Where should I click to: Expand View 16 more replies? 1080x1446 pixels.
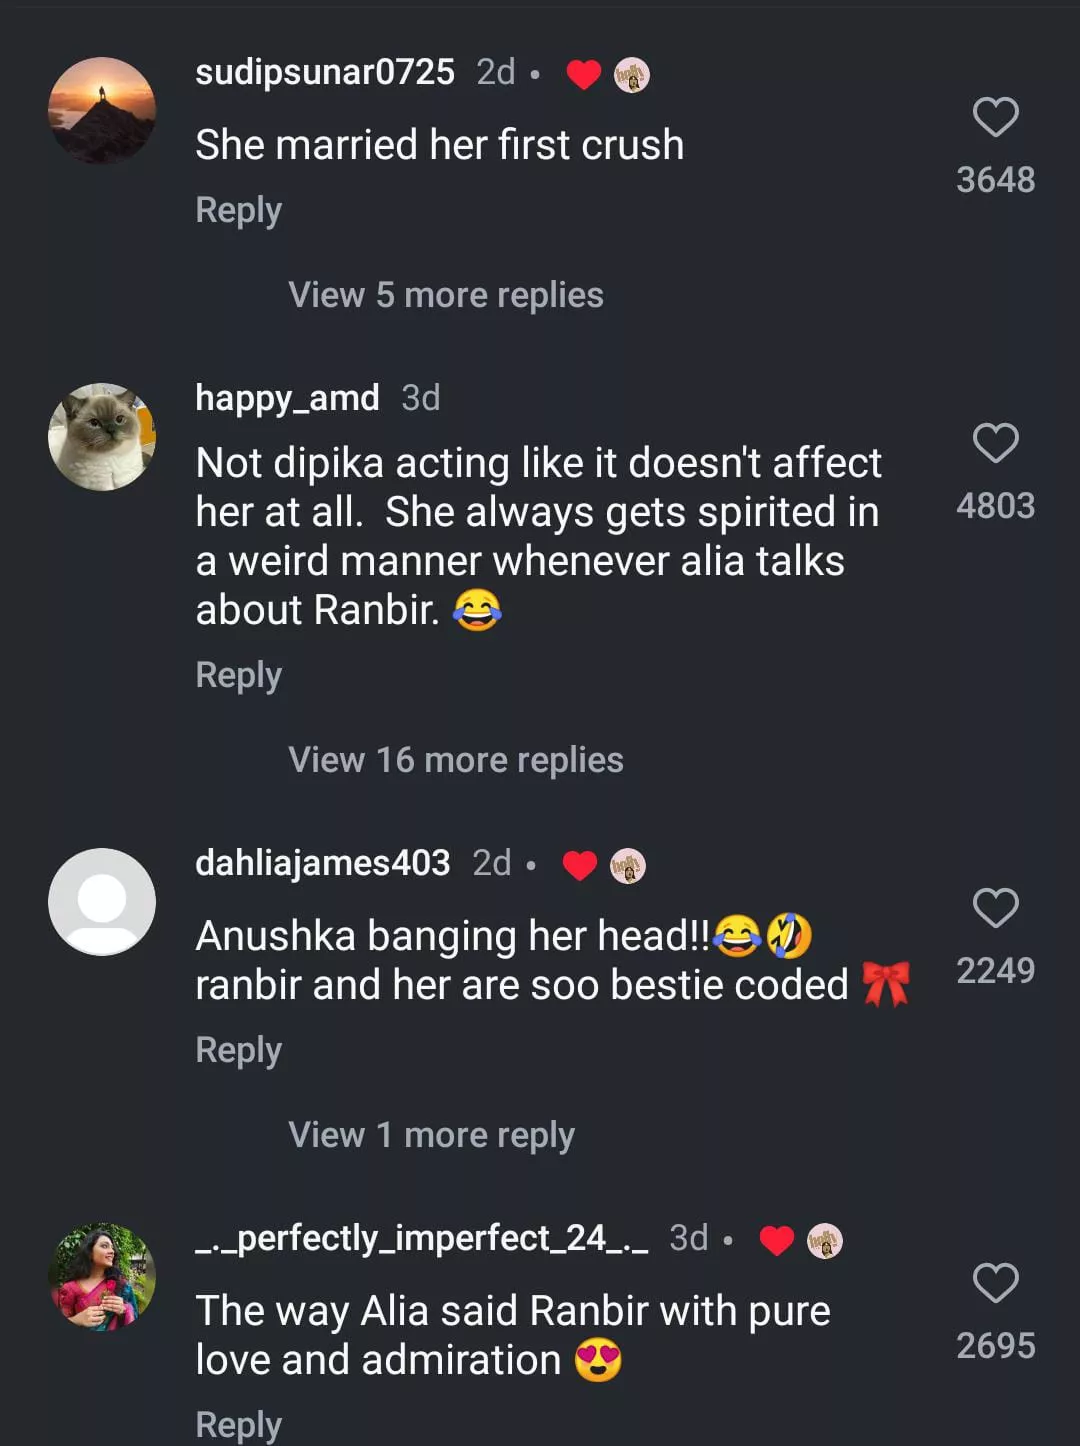456,760
